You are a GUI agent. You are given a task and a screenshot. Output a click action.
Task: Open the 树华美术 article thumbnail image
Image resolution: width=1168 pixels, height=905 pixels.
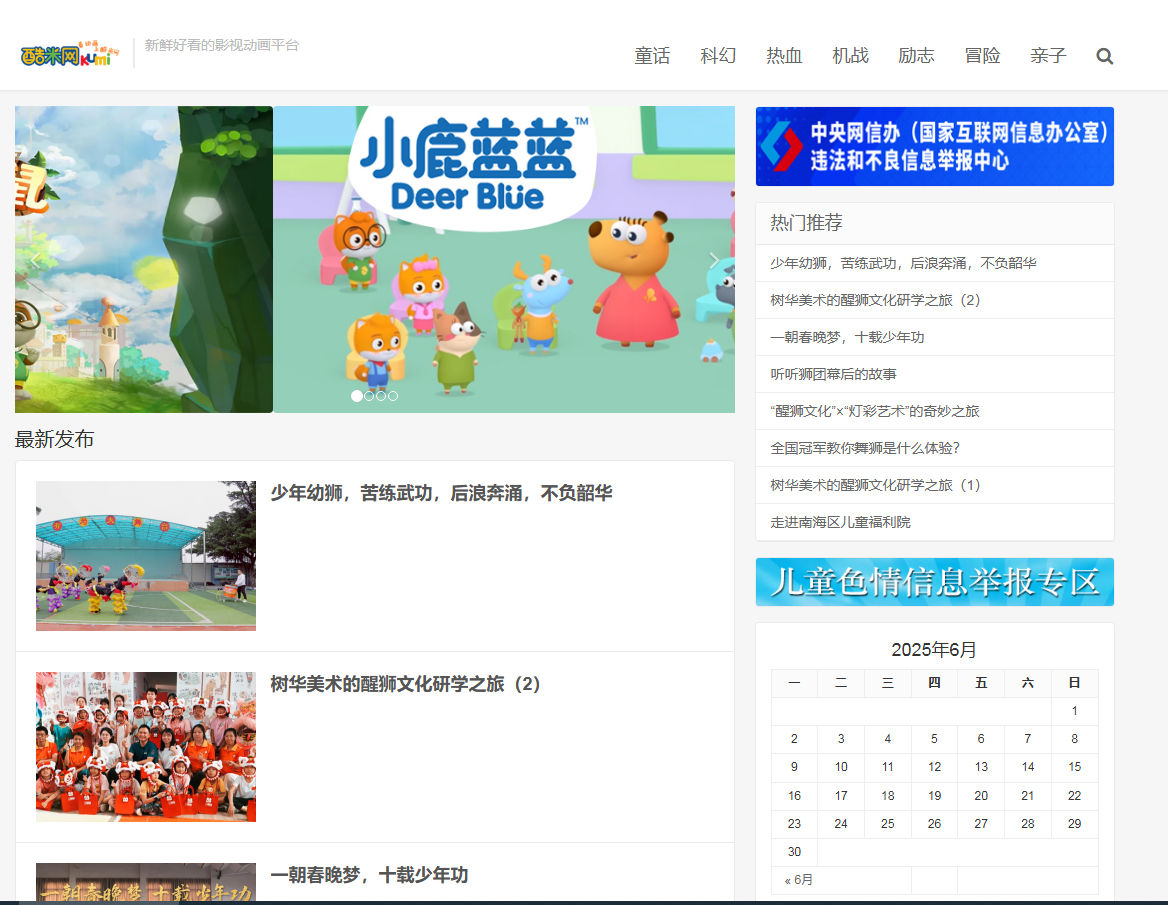click(145, 746)
